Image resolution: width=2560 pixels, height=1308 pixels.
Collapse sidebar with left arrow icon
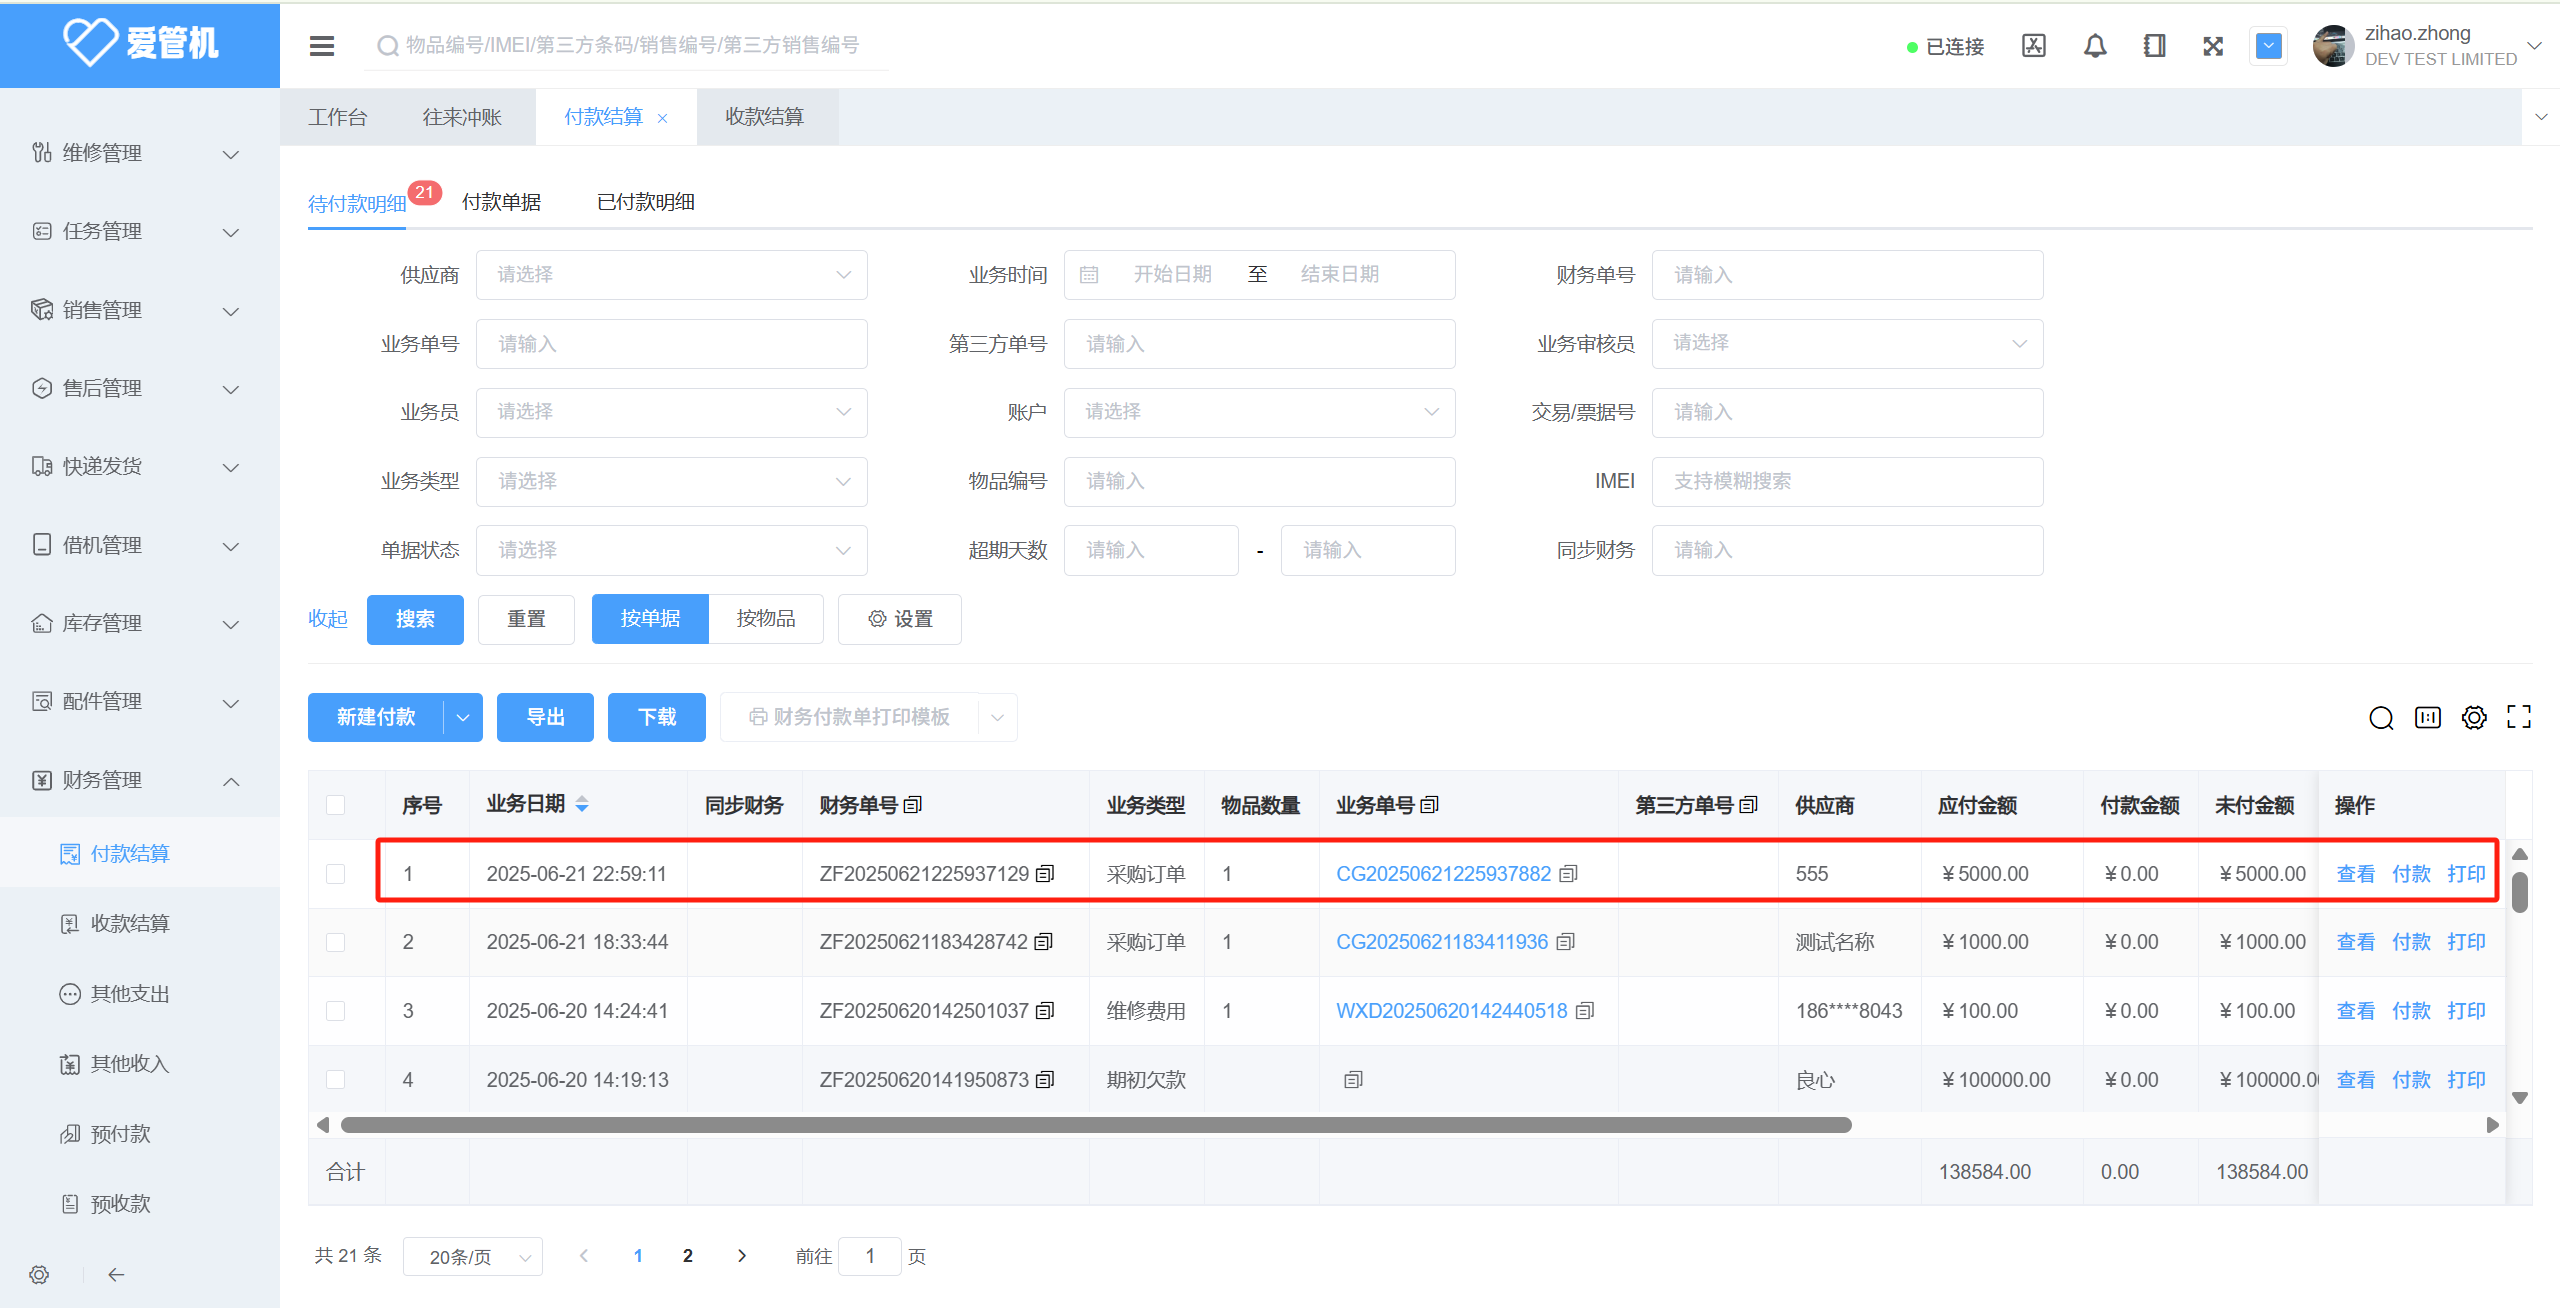click(116, 1275)
